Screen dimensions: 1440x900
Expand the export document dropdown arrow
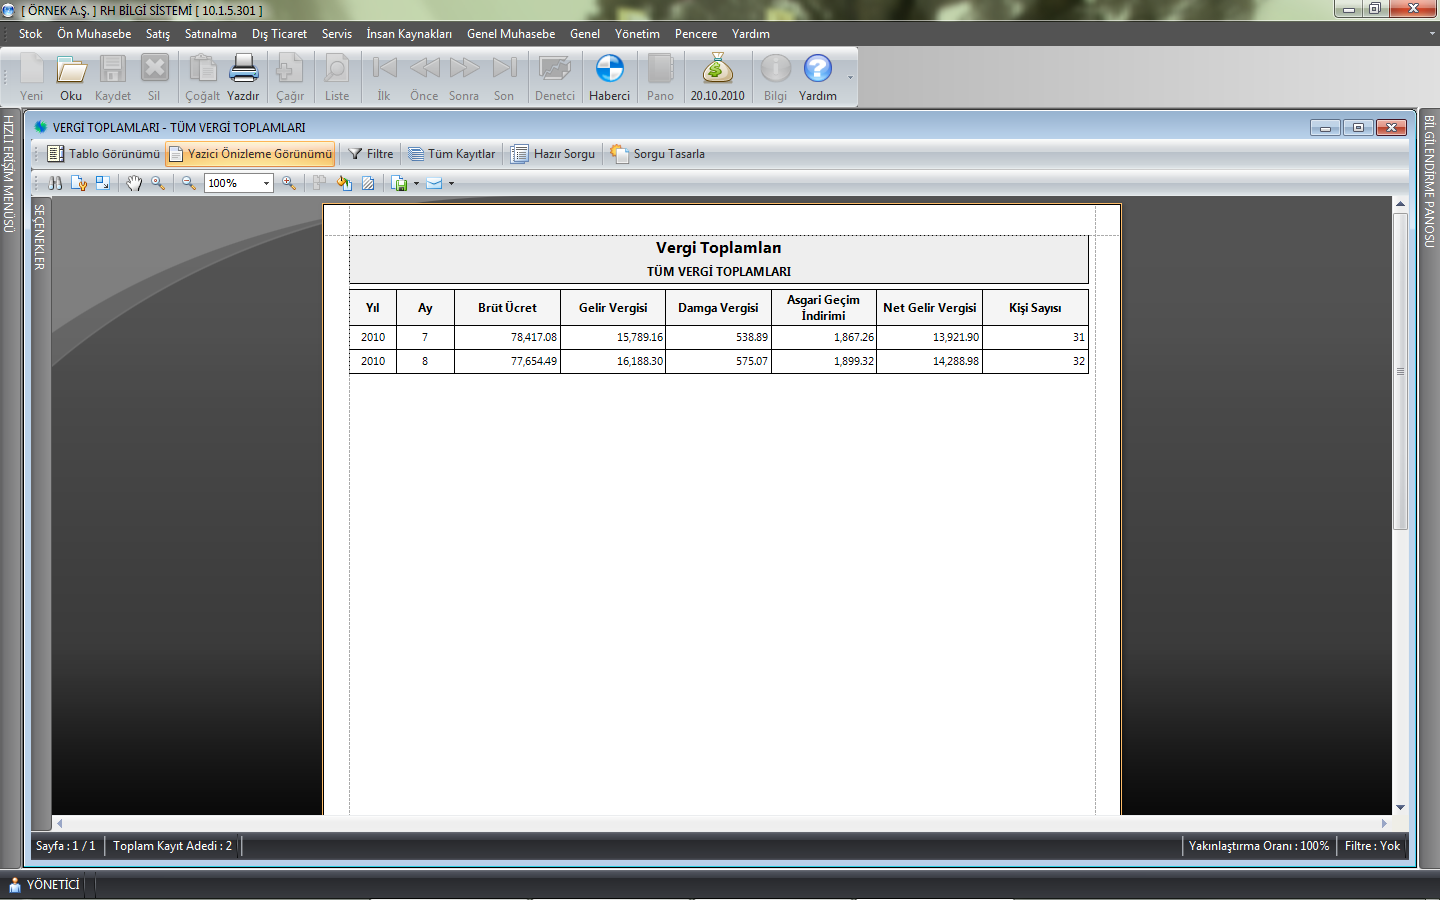pos(416,183)
